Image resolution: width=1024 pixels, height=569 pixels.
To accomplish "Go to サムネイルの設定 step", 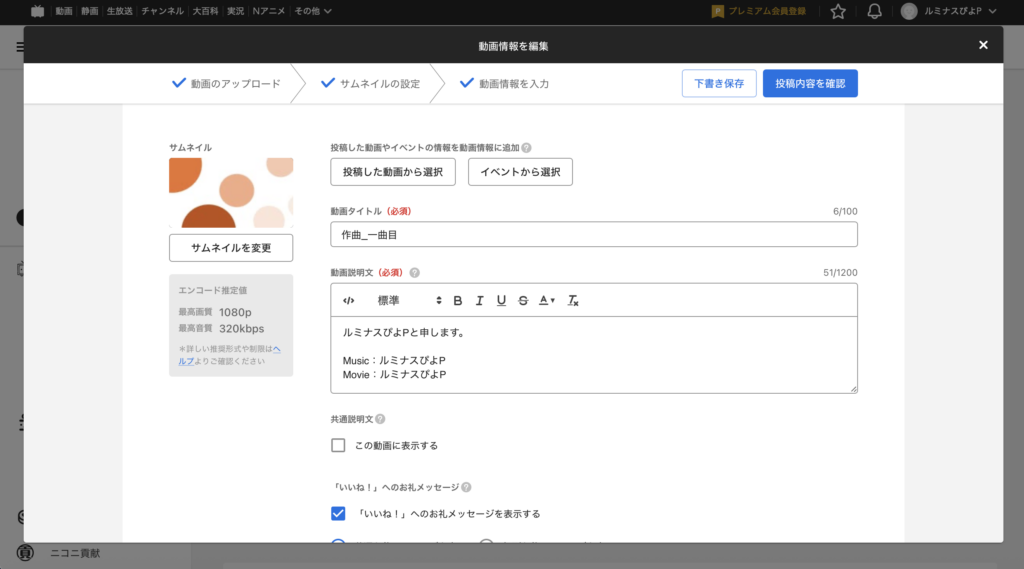I will pyautogui.click(x=370, y=84).
